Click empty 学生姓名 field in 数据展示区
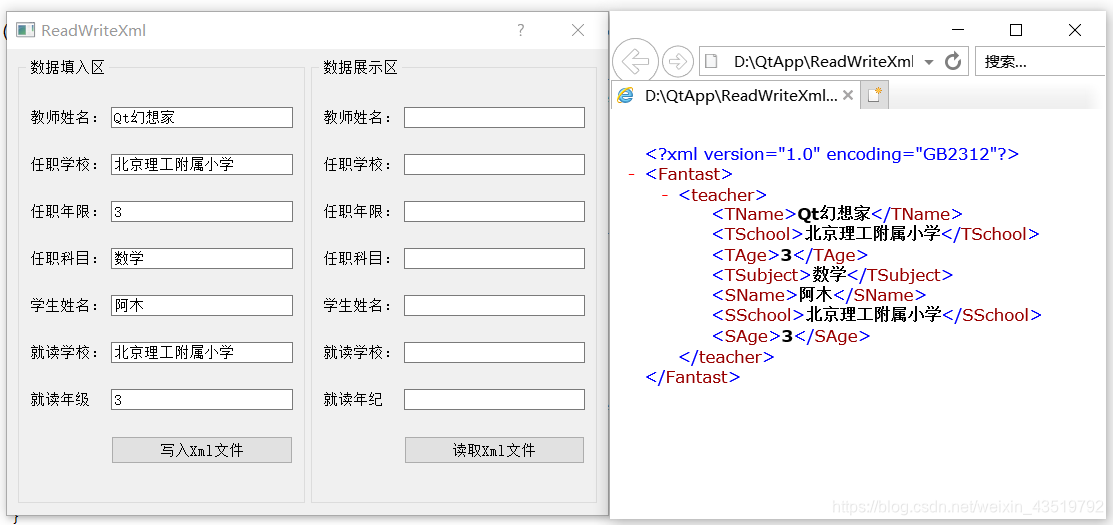Screen dimensions: 1113x525 tap(494, 306)
